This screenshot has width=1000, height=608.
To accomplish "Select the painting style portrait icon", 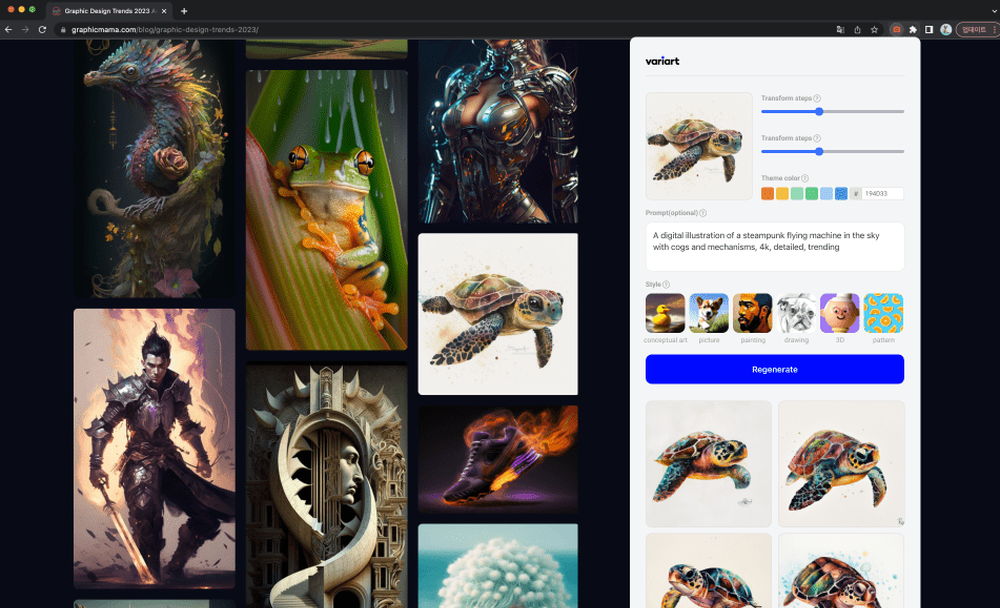I will pyautogui.click(x=753, y=313).
